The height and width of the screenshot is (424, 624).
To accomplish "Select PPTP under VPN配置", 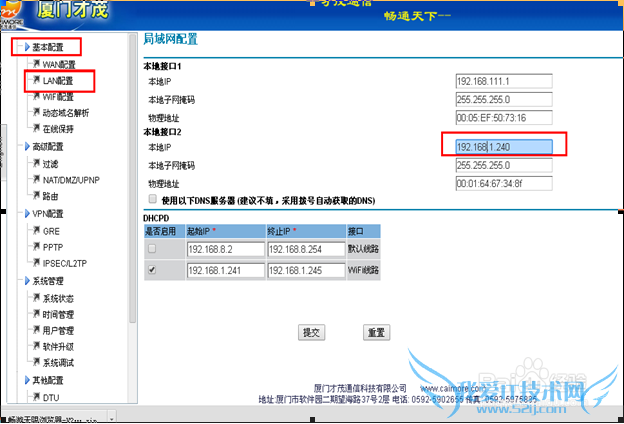I will 53,247.
